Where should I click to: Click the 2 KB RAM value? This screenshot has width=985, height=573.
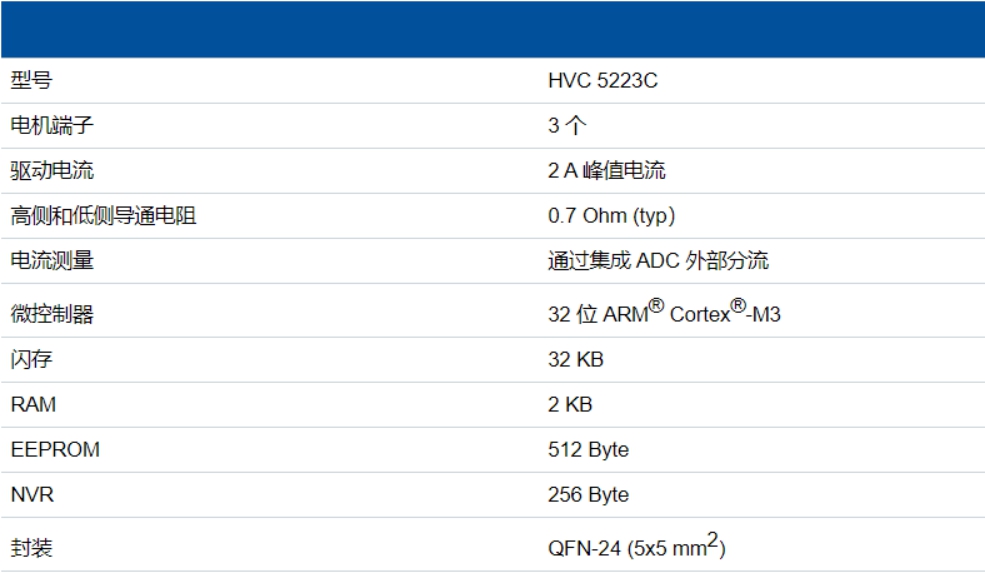coord(570,405)
